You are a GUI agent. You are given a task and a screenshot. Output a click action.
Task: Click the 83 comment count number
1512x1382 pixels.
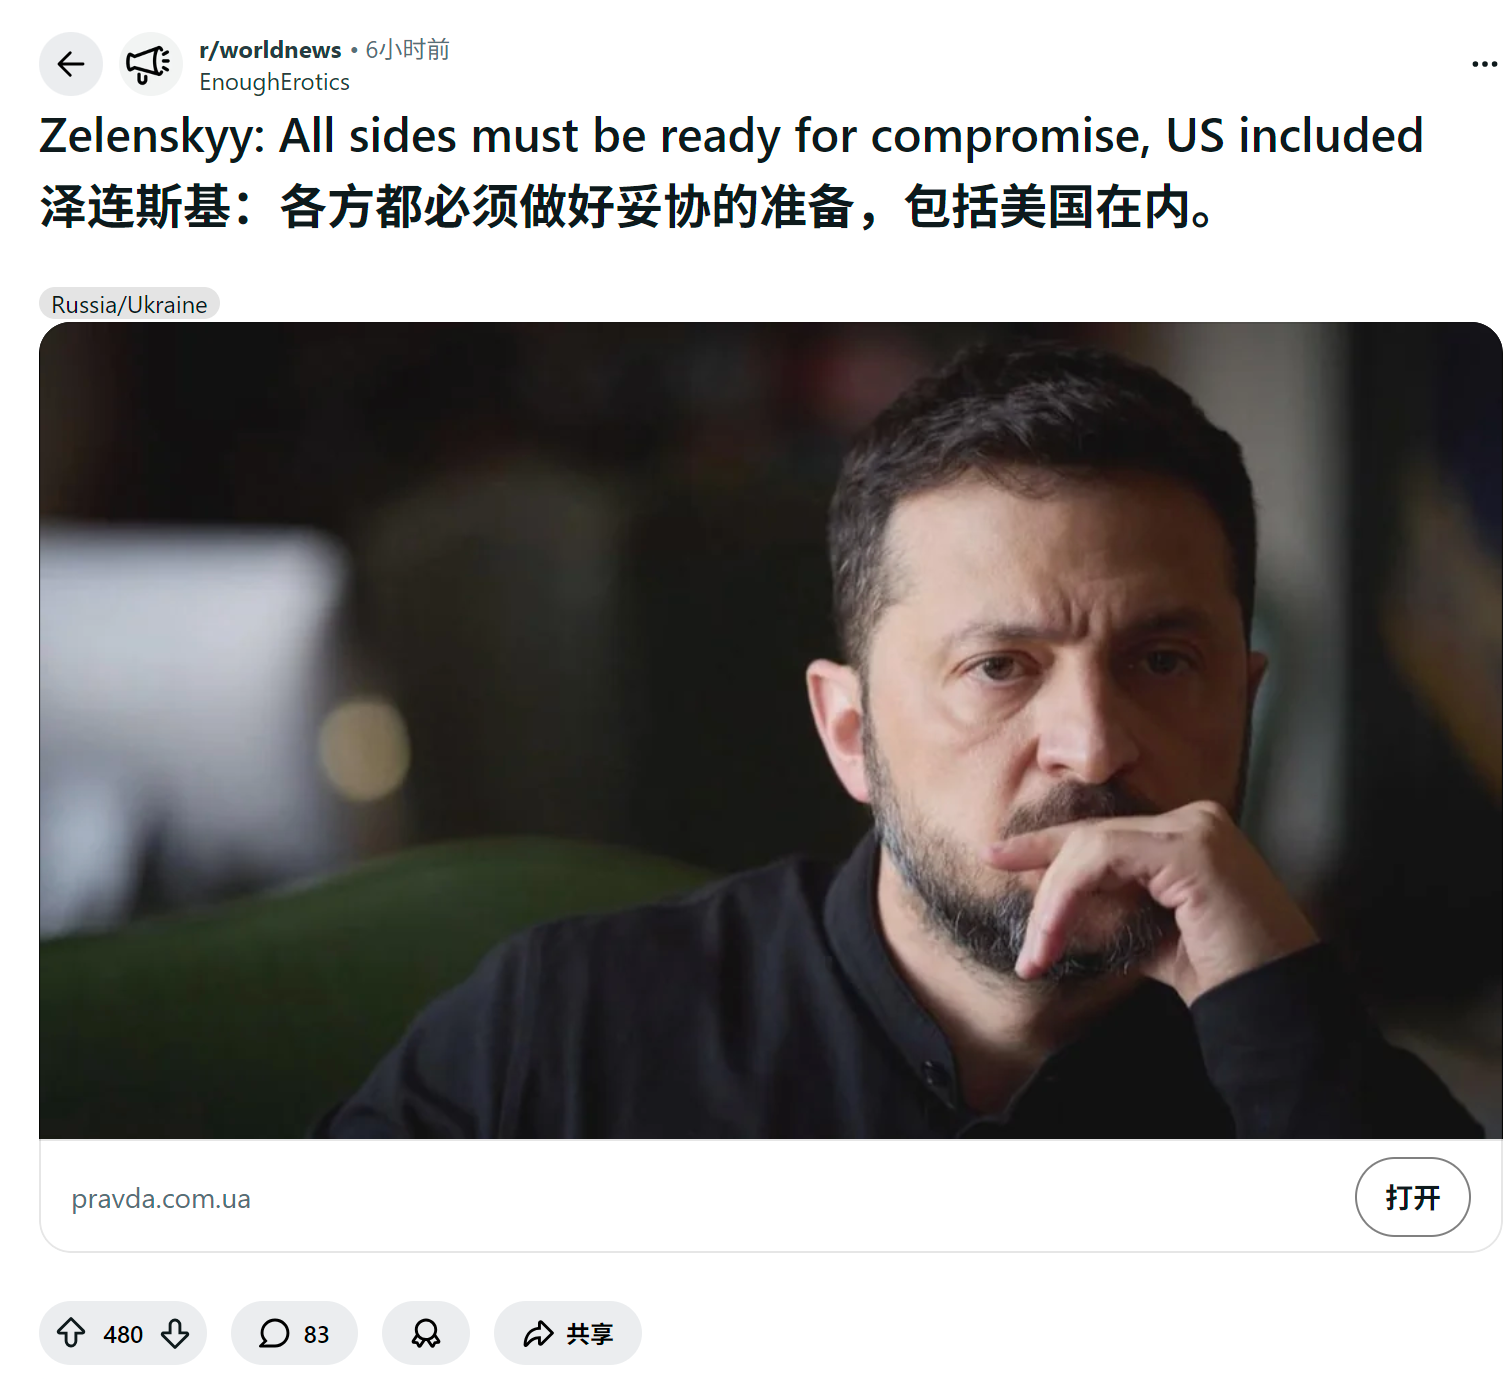click(316, 1334)
